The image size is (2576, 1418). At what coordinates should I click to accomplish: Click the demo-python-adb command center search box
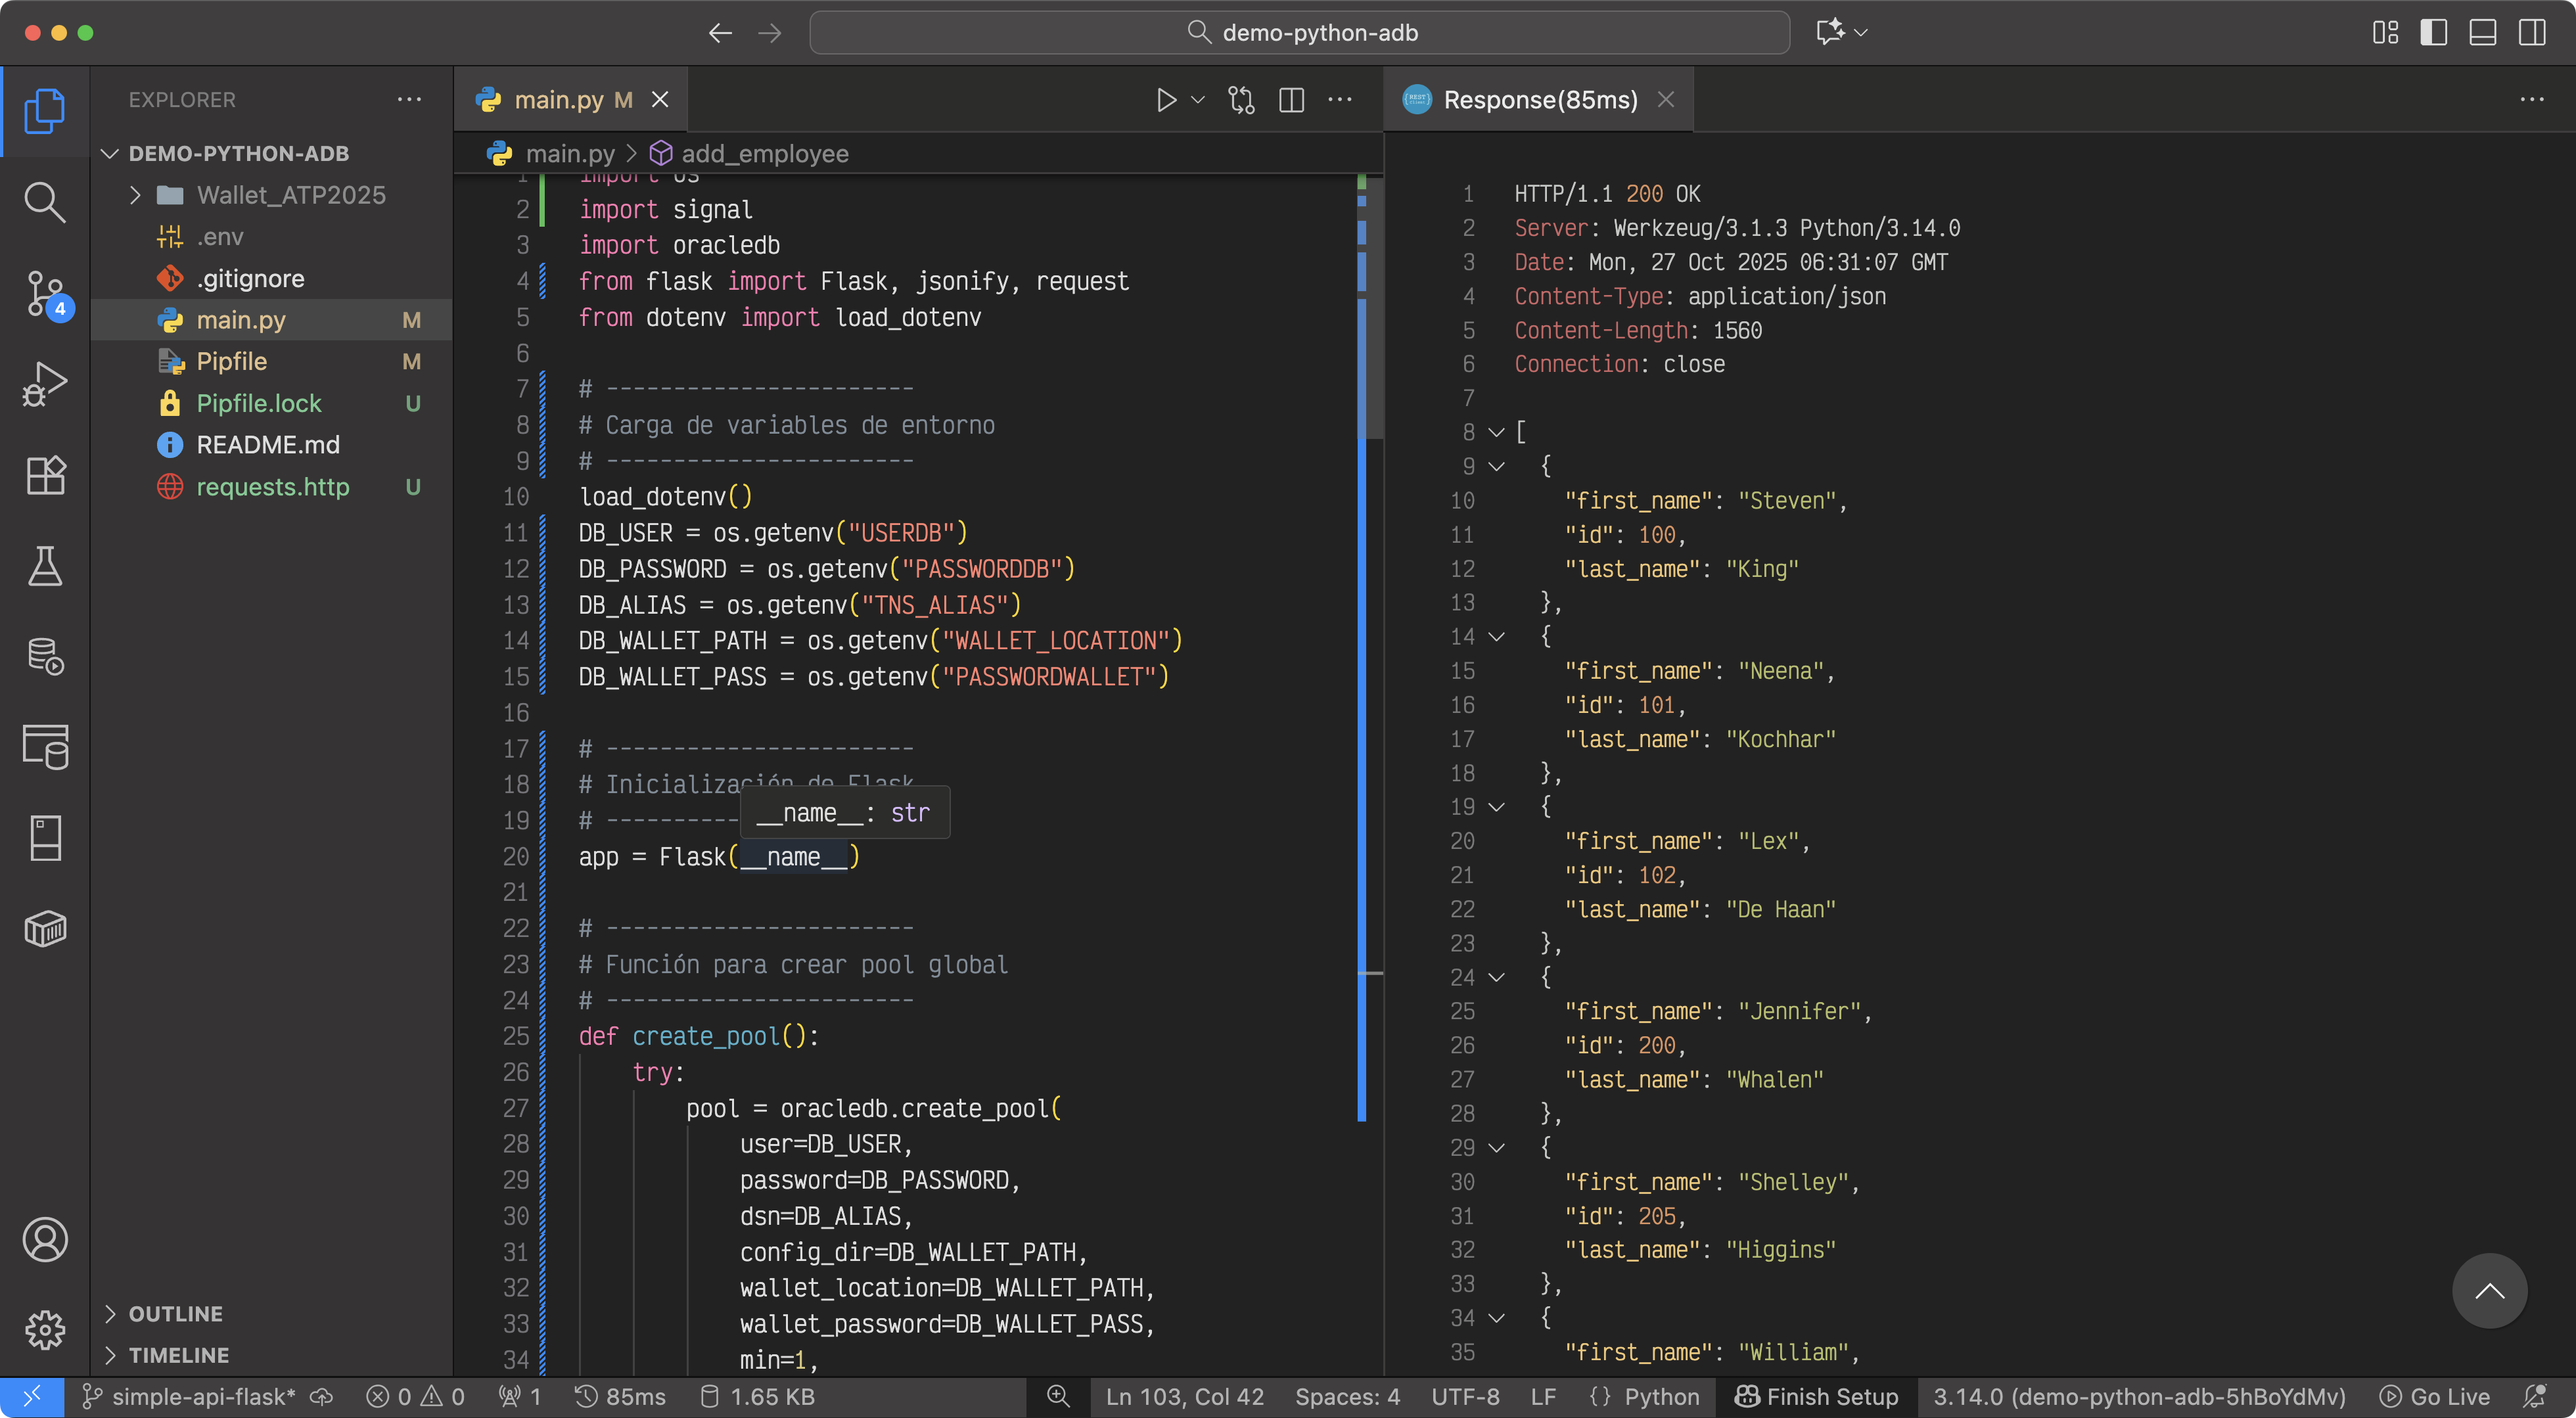coord(1299,33)
